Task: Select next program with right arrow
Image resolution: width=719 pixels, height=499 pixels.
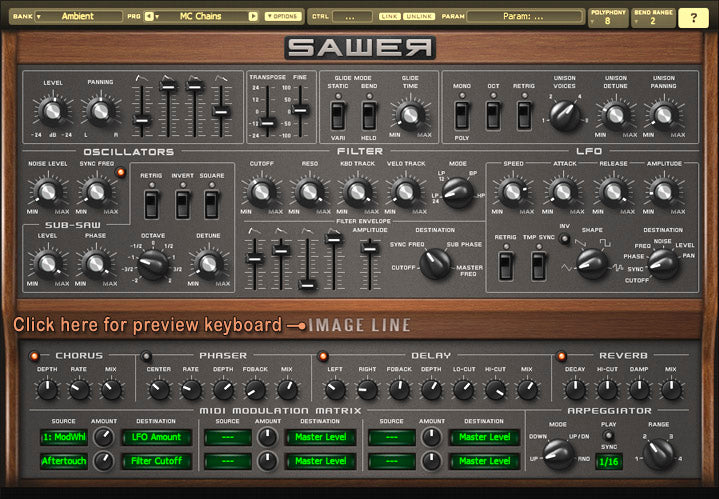Action: pos(253,17)
